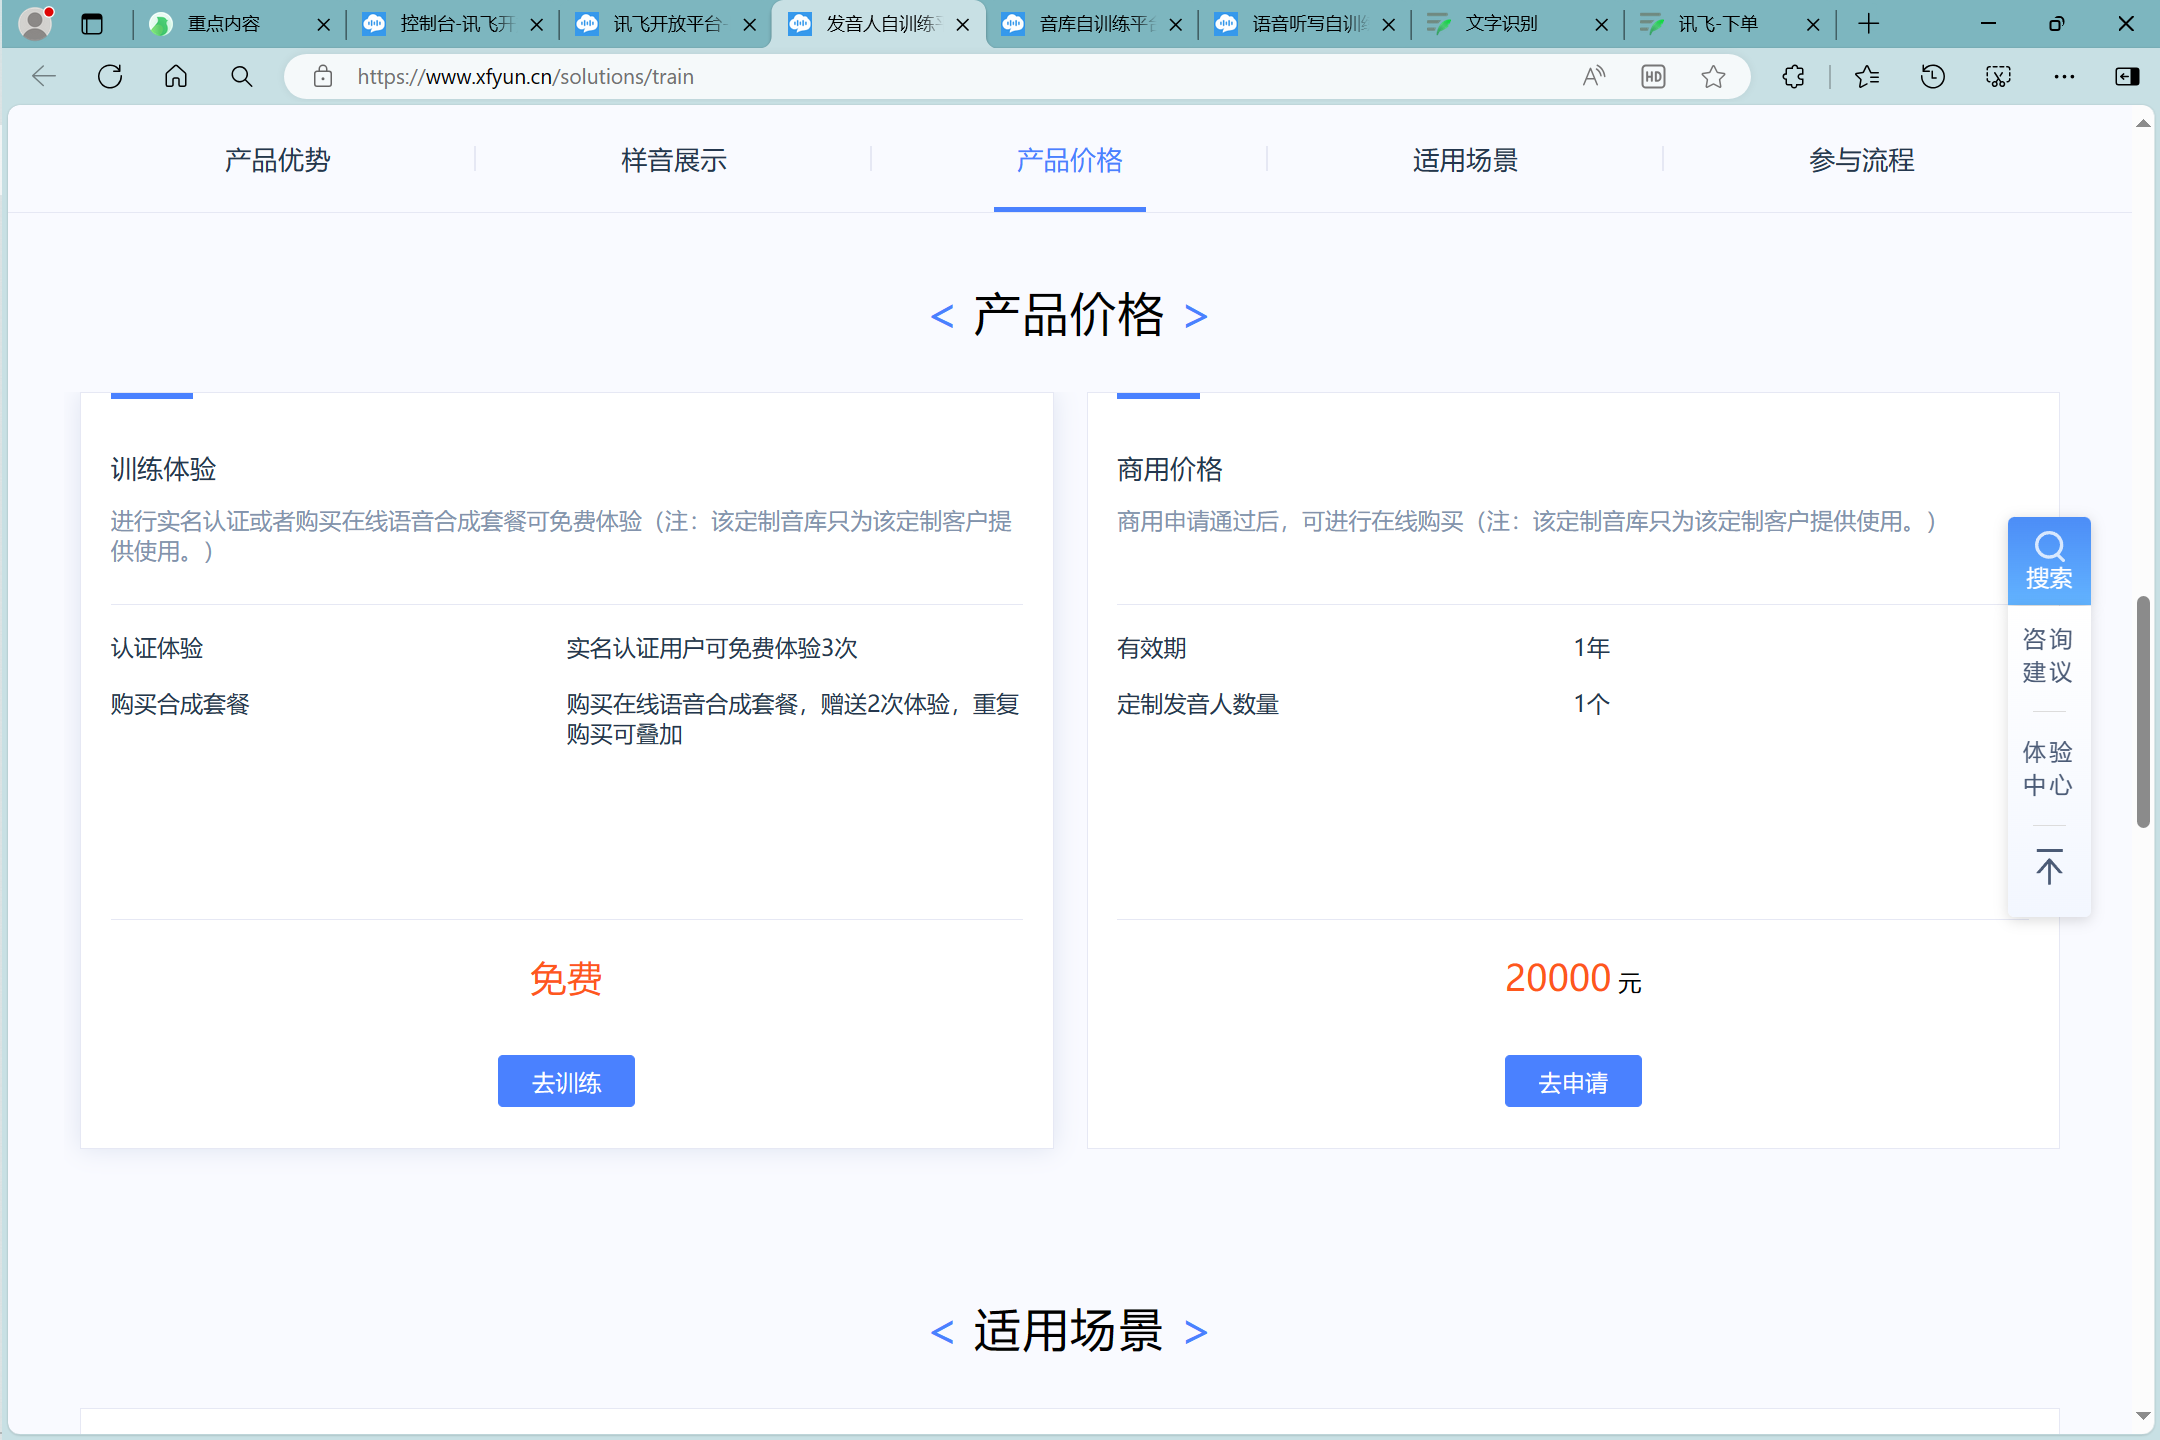2160x1440 pixels.
Task: Switch to the 重点内容 tab
Action: [224, 24]
